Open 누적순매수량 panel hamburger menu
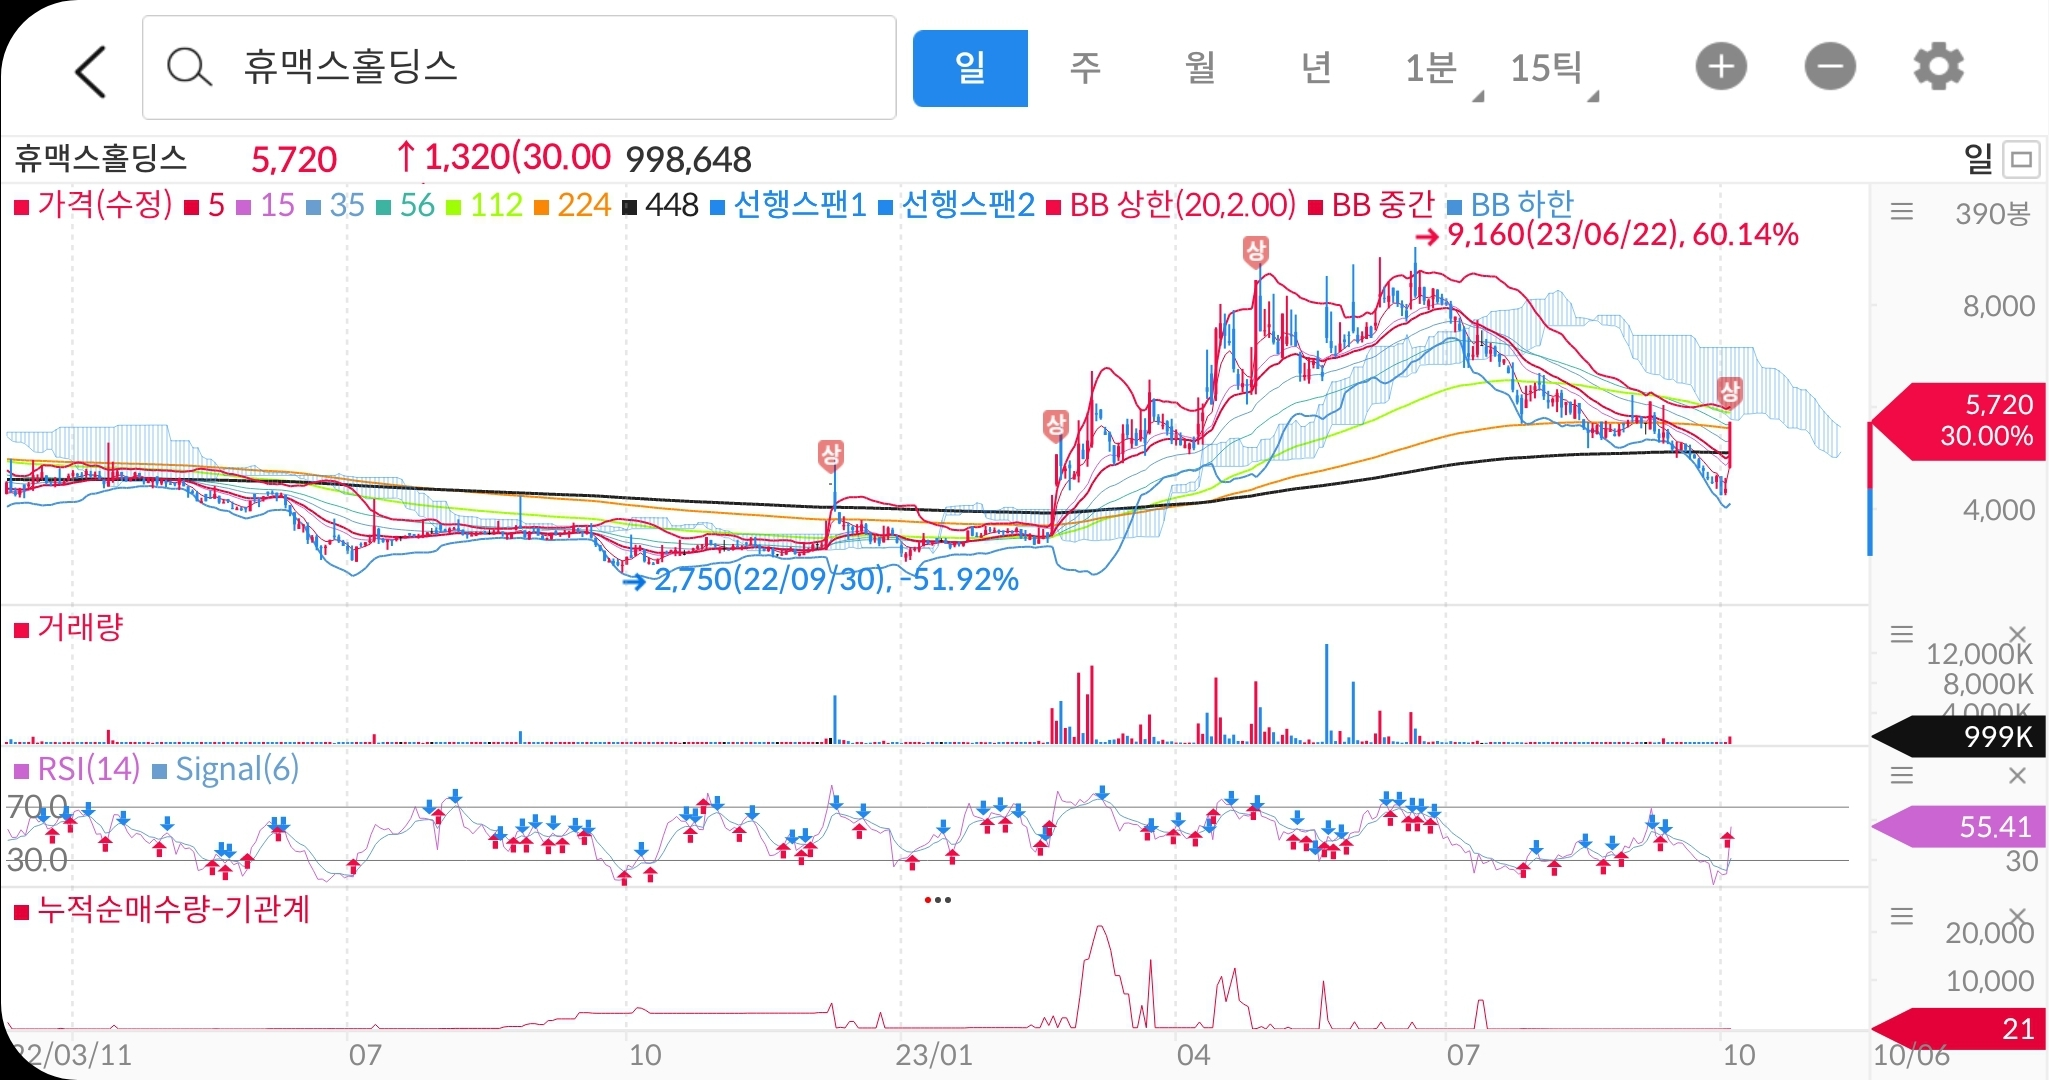 [1901, 916]
